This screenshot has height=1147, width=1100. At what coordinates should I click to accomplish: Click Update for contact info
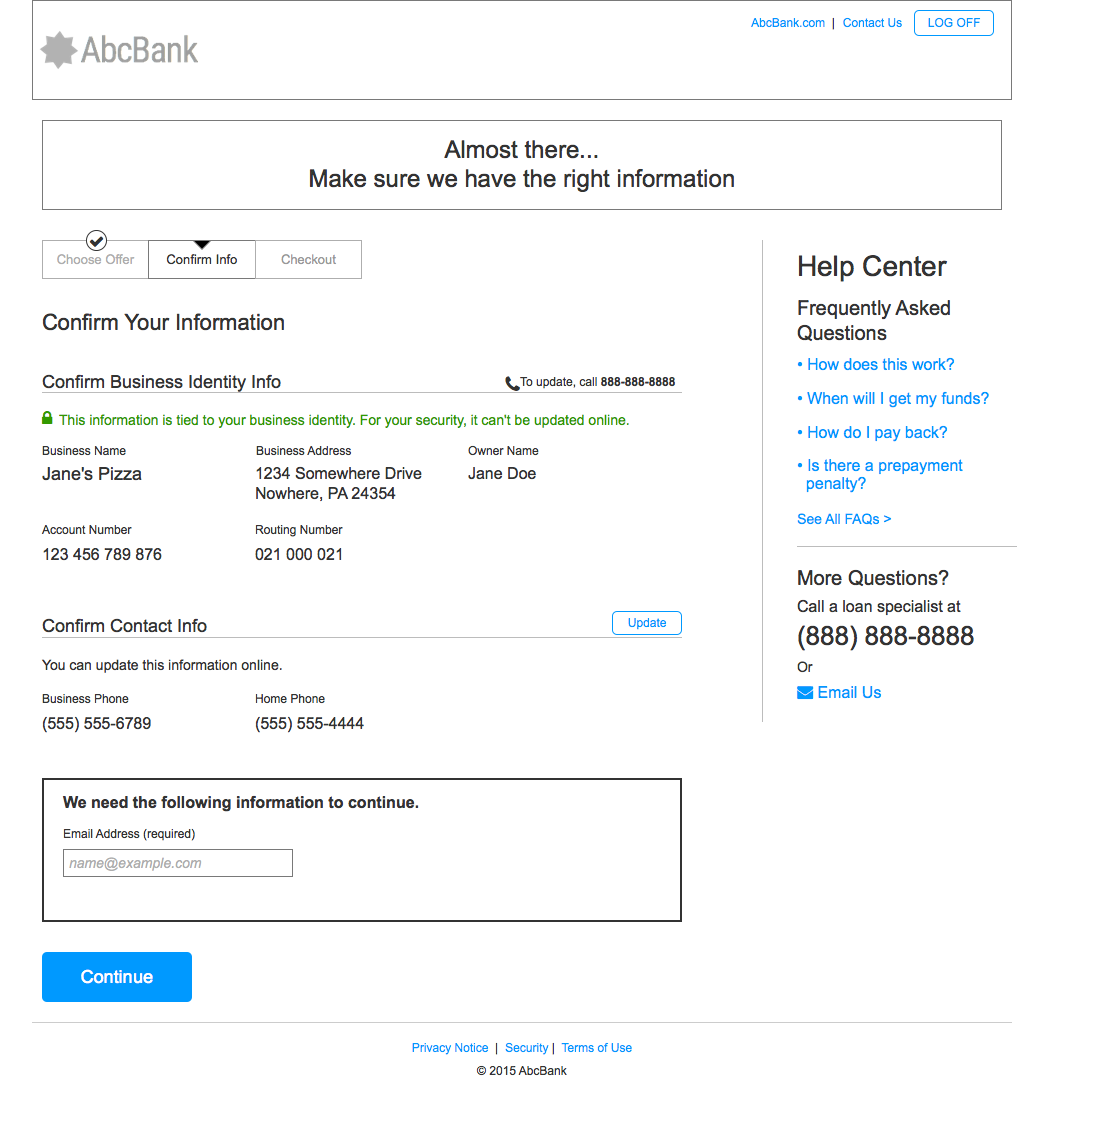coord(647,623)
